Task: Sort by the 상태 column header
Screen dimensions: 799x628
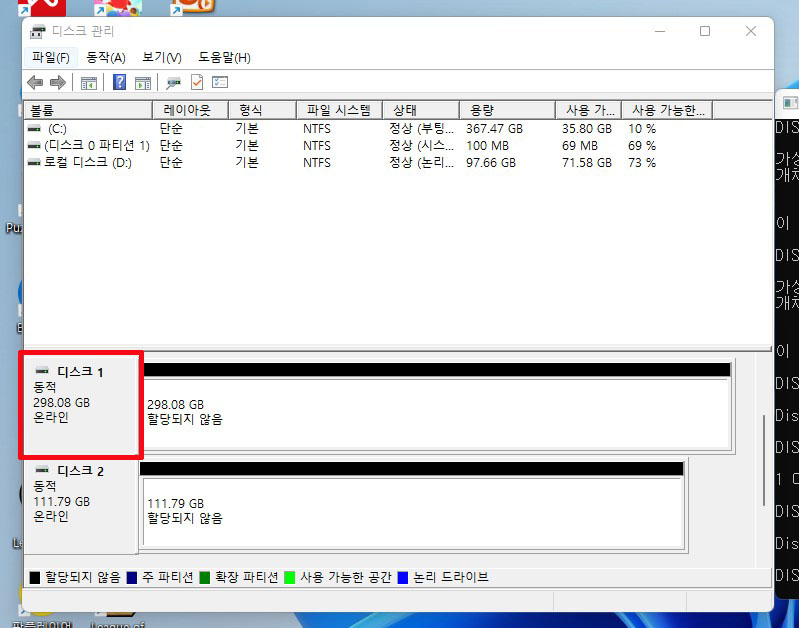Action: pos(421,110)
